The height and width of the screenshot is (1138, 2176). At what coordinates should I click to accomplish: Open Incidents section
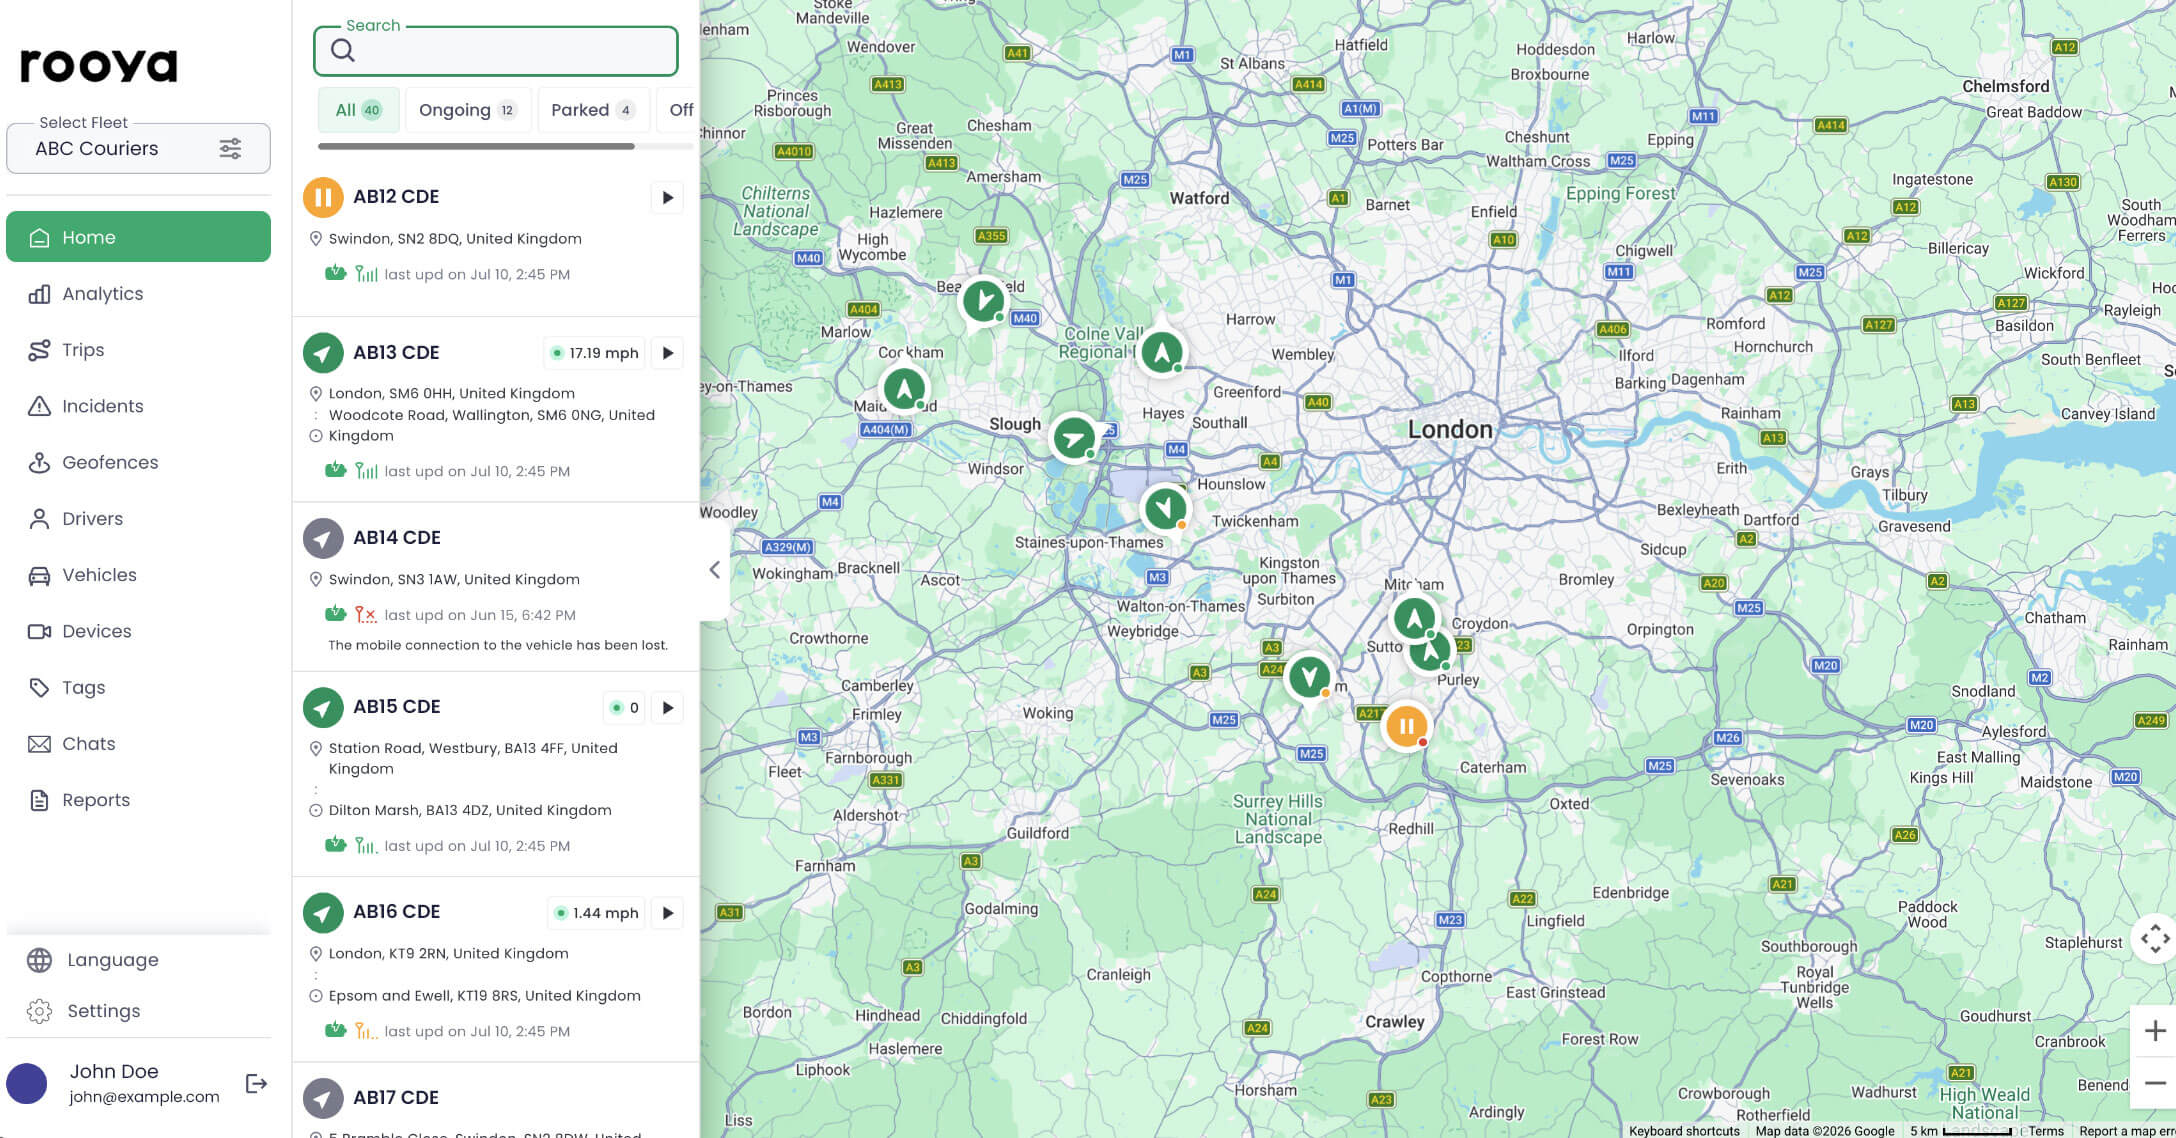[138, 406]
